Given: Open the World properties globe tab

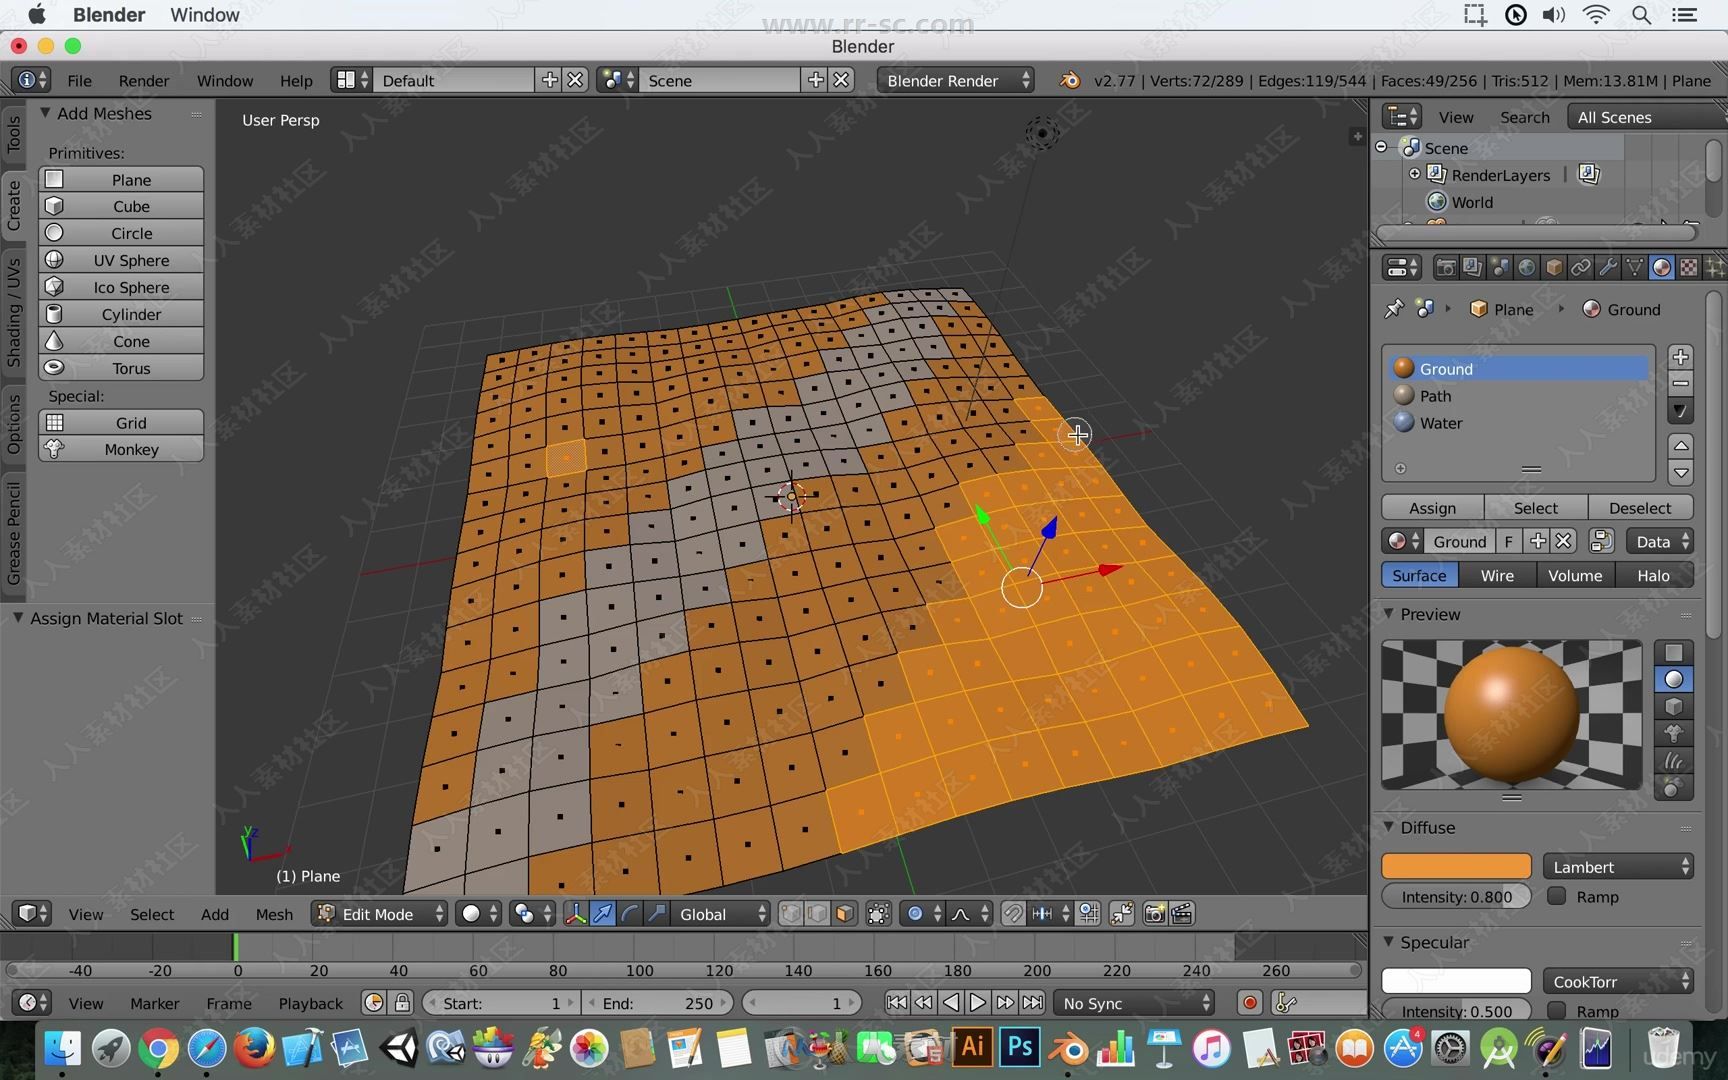Looking at the screenshot, I should (1526, 267).
